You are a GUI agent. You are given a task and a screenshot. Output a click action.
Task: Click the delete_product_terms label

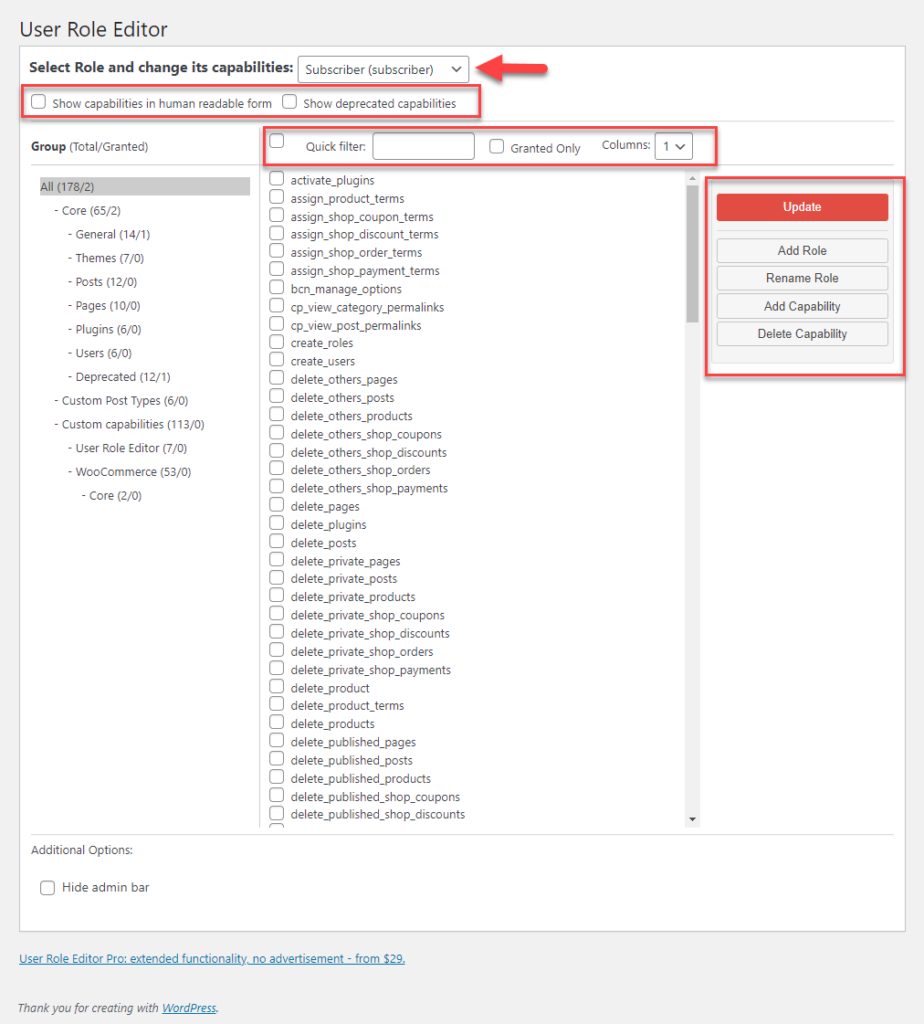(347, 706)
